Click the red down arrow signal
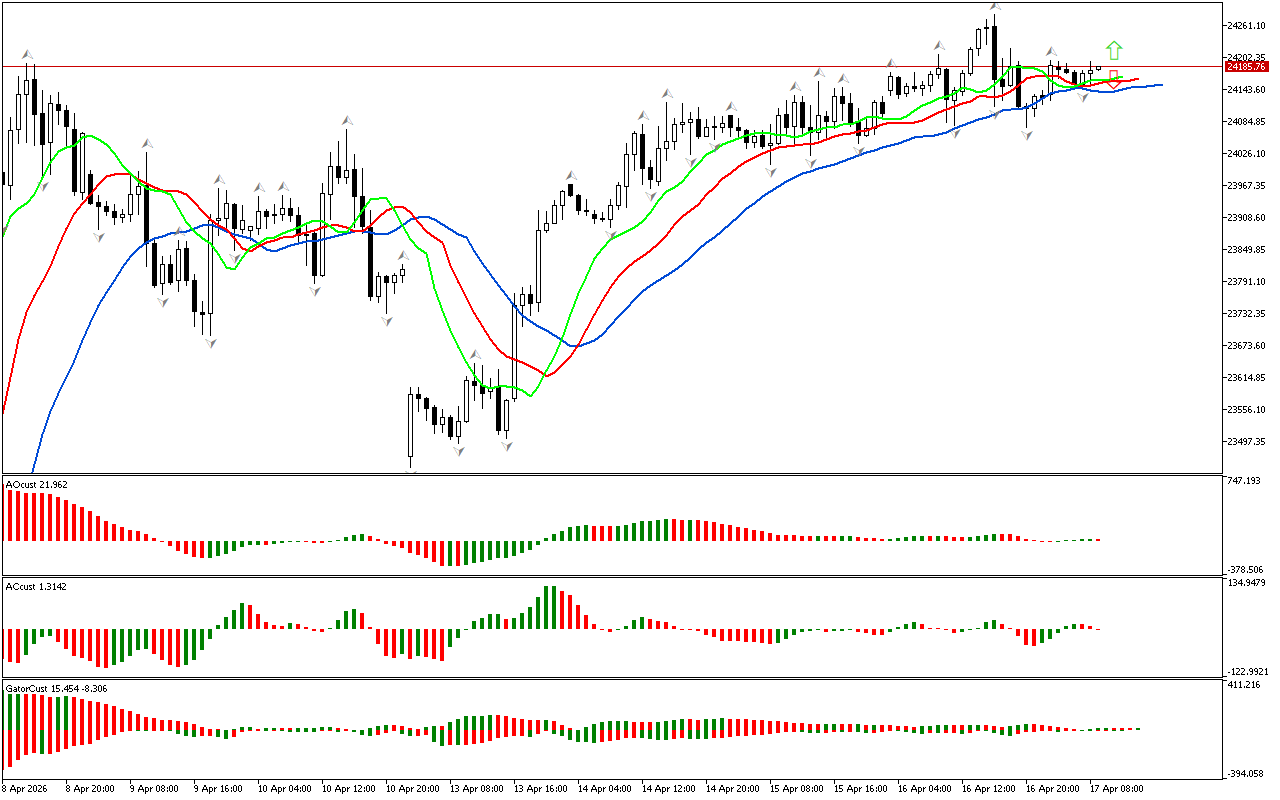 (x=1113, y=79)
